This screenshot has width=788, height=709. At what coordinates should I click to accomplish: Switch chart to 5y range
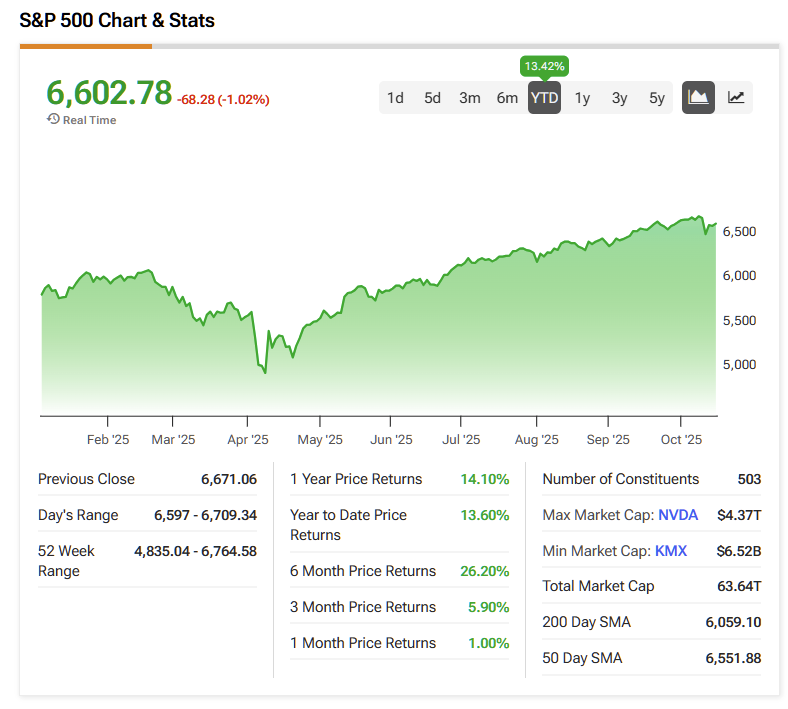point(656,98)
